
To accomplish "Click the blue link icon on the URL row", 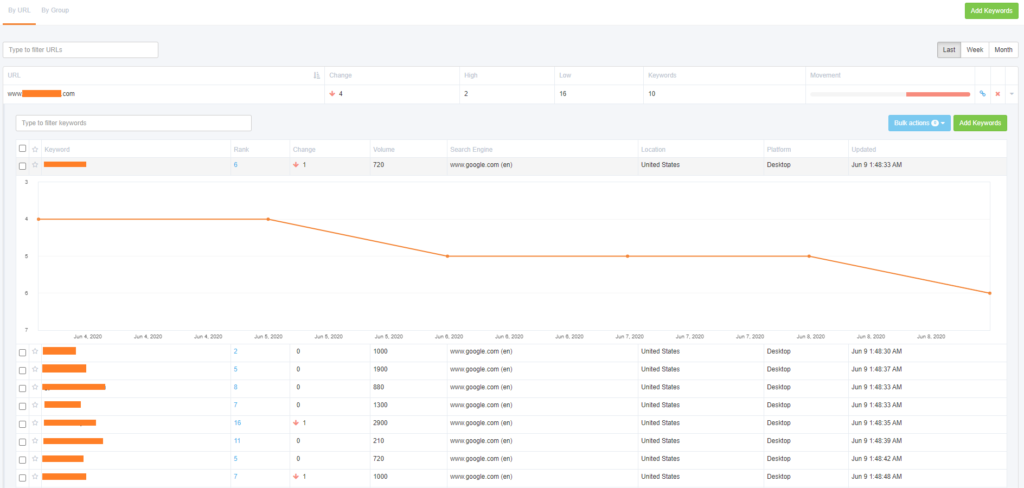I will 983,94.
